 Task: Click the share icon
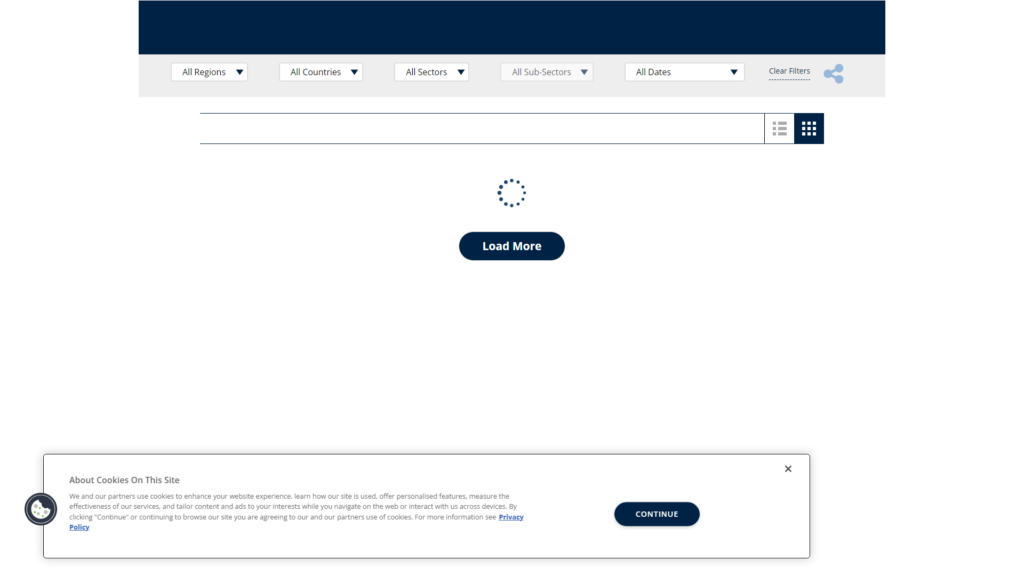(x=833, y=74)
